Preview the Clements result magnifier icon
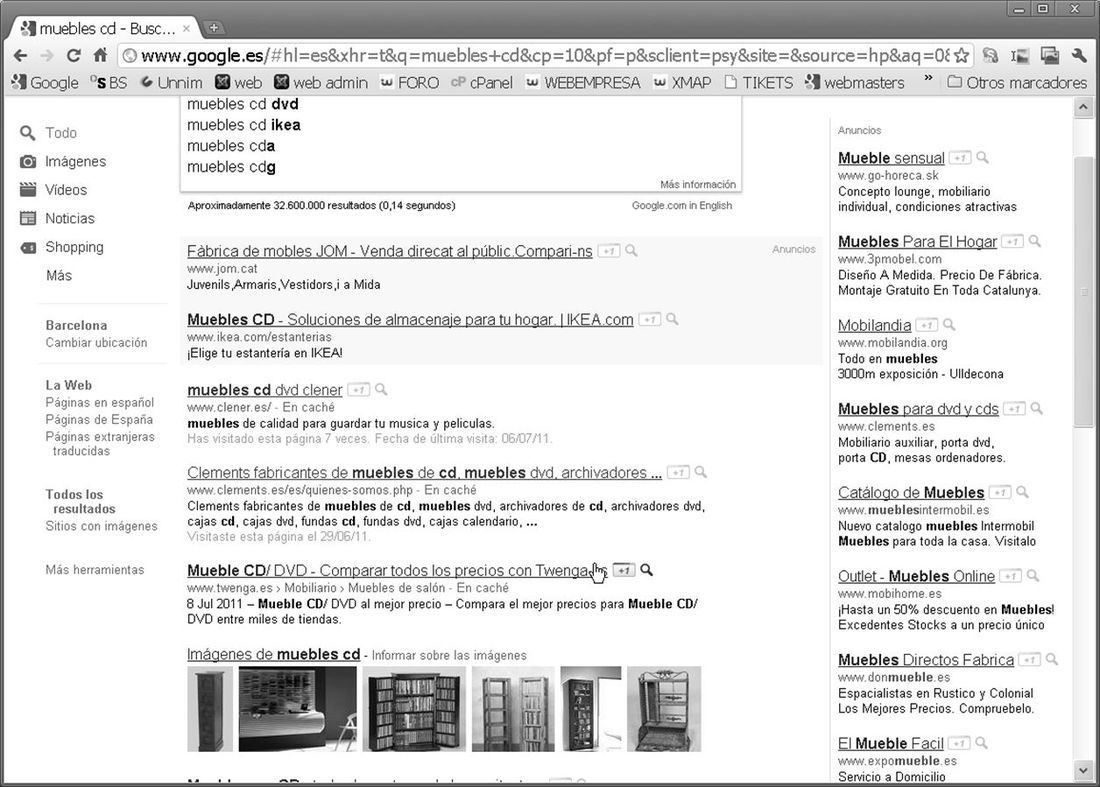The width and height of the screenshot is (1100, 787). pos(700,472)
